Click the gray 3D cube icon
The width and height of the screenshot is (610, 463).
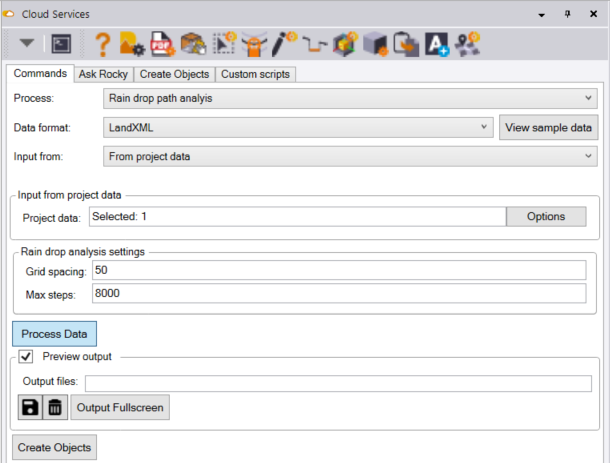point(376,43)
